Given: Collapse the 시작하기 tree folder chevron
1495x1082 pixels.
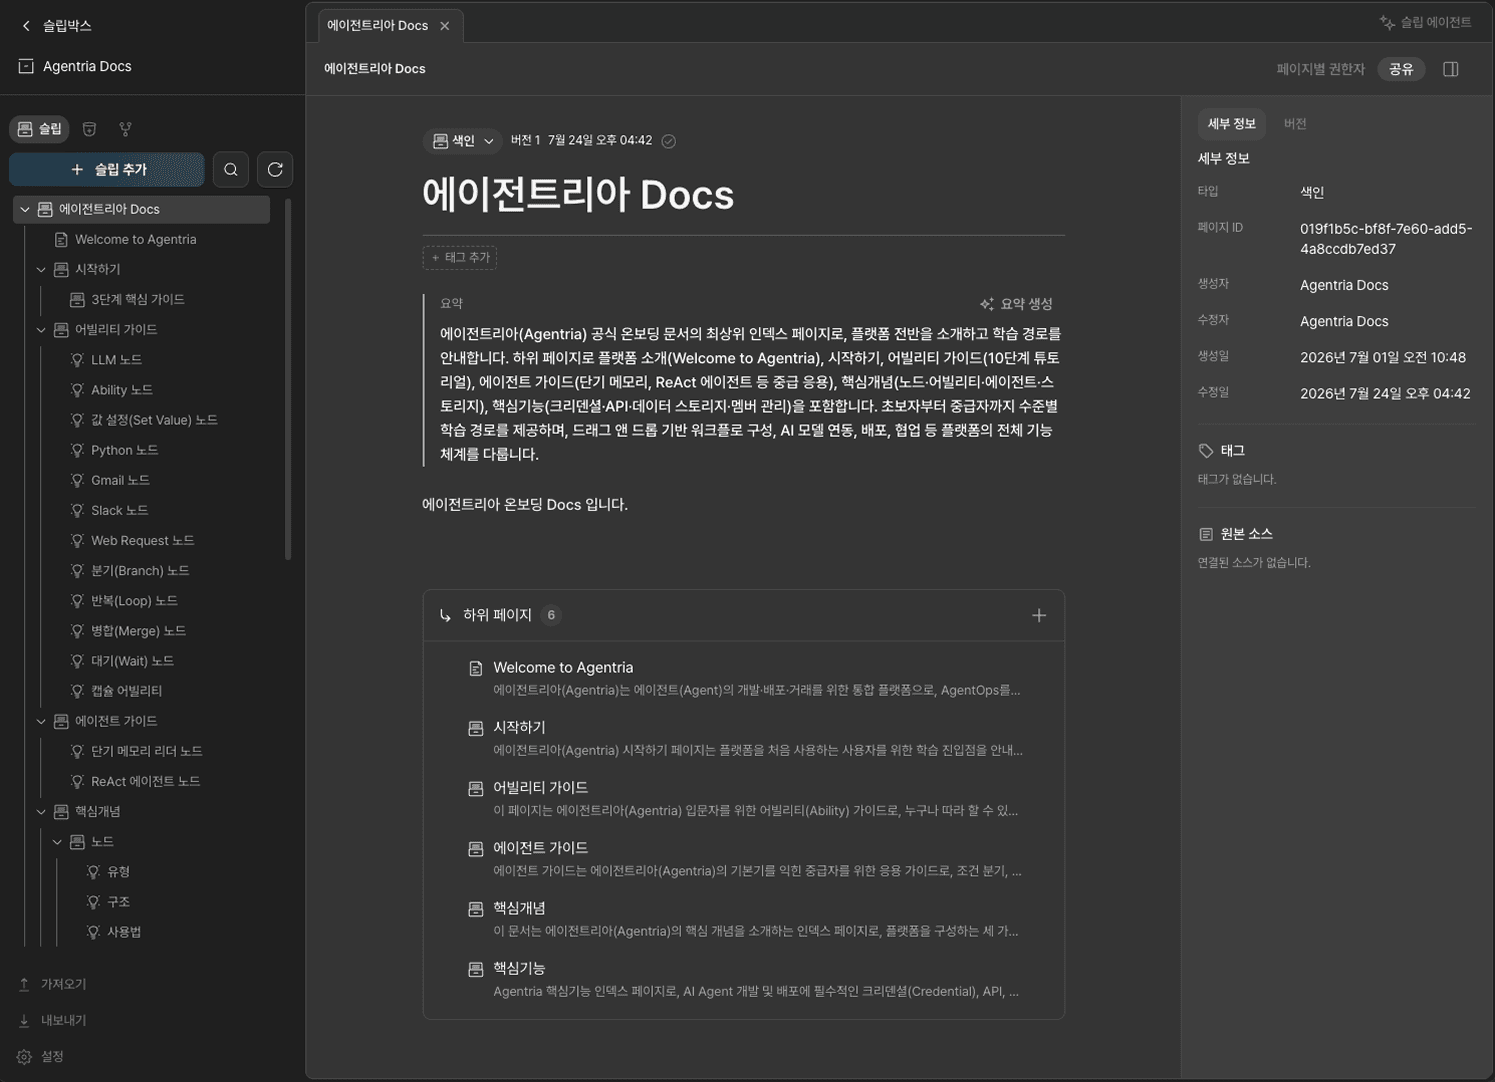Looking at the screenshot, I should [x=41, y=270].
